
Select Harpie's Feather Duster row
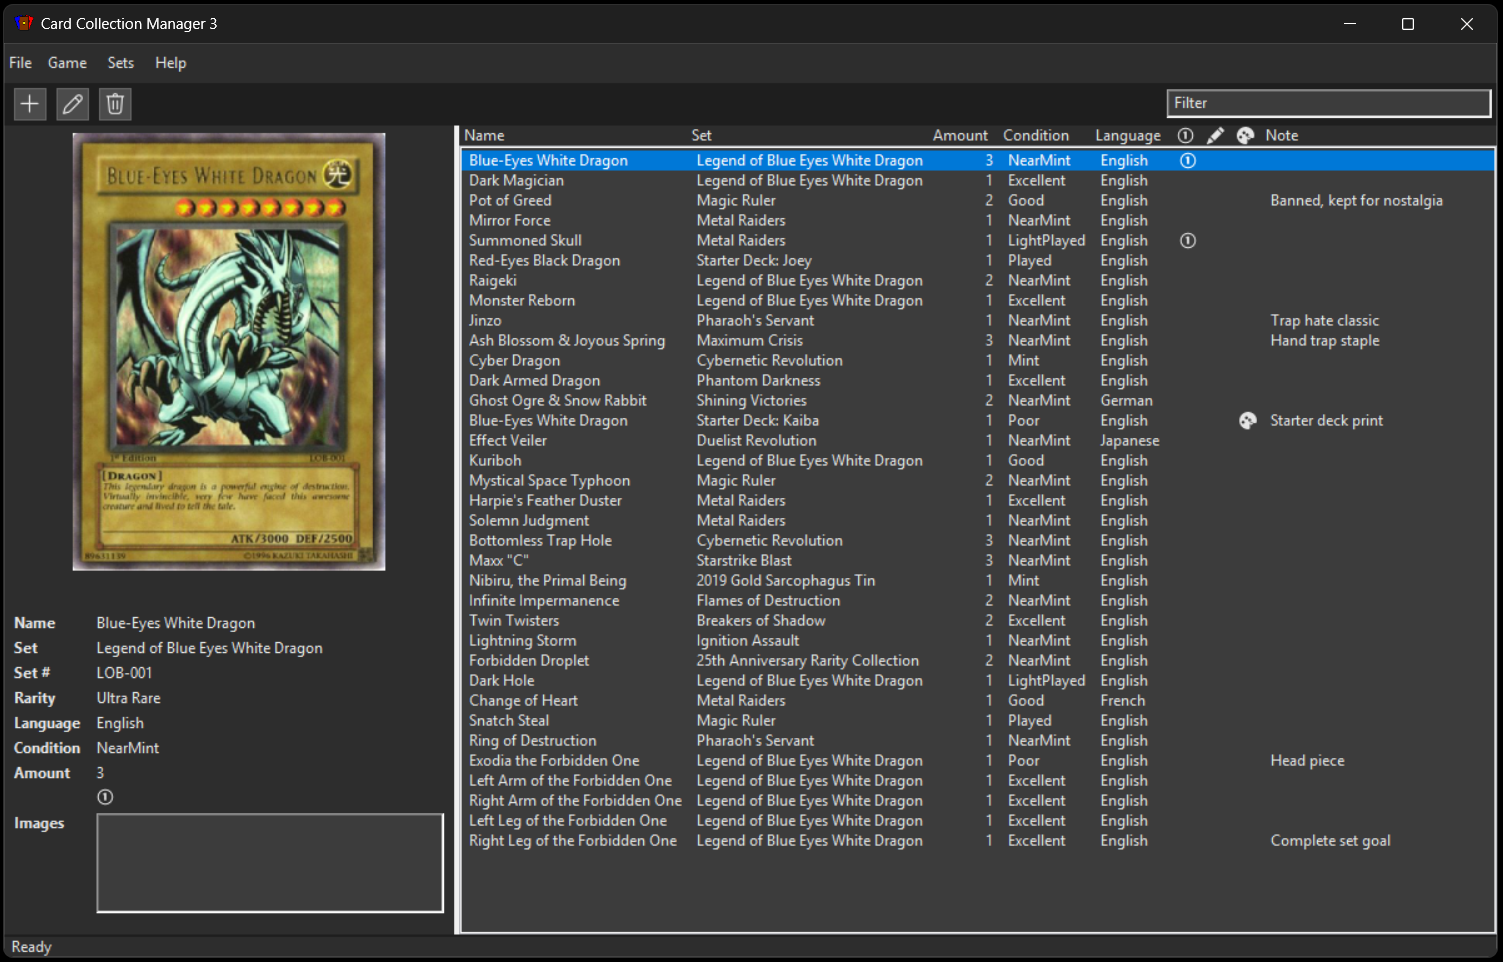pos(978,500)
